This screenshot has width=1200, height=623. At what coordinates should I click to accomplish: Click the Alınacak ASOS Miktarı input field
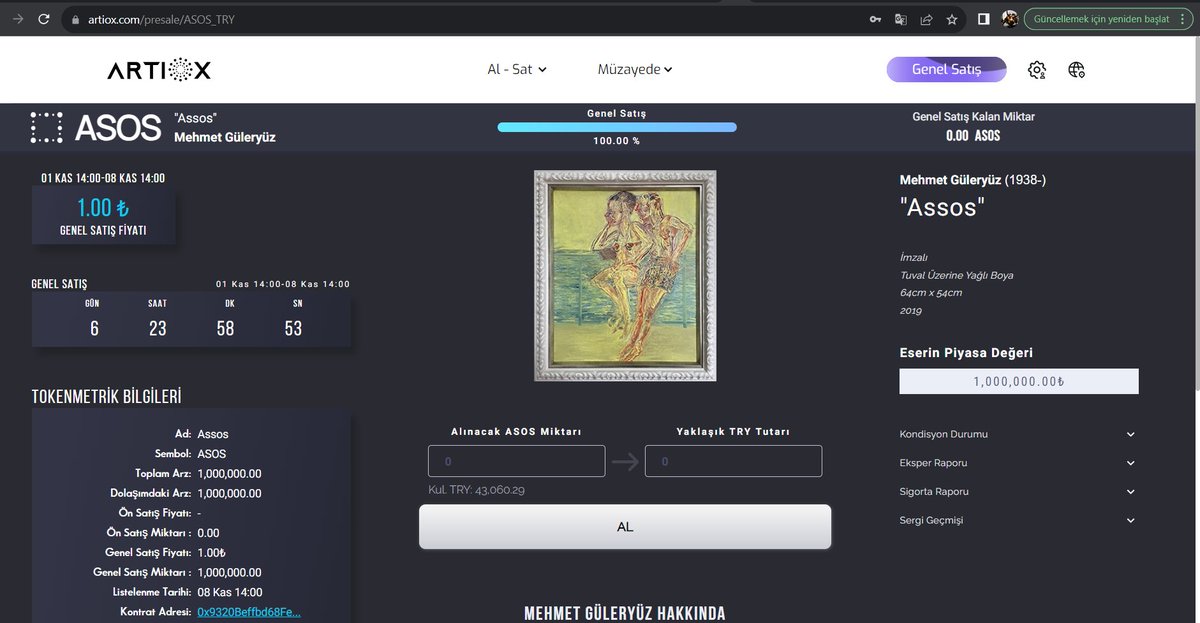[x=516, y=461]
